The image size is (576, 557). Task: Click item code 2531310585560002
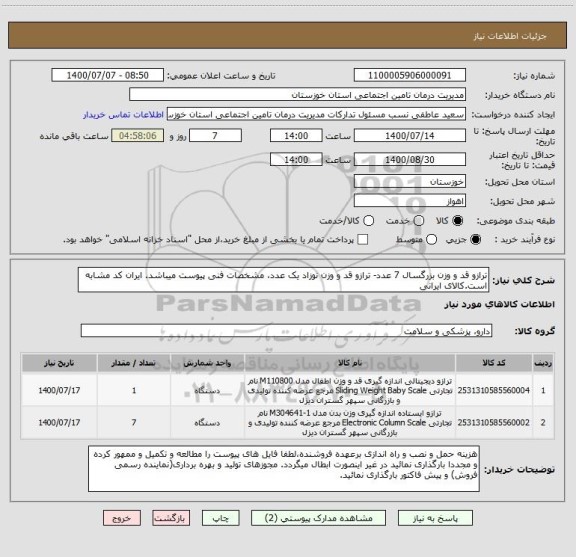pyautogui.click(x=493, y=423)
